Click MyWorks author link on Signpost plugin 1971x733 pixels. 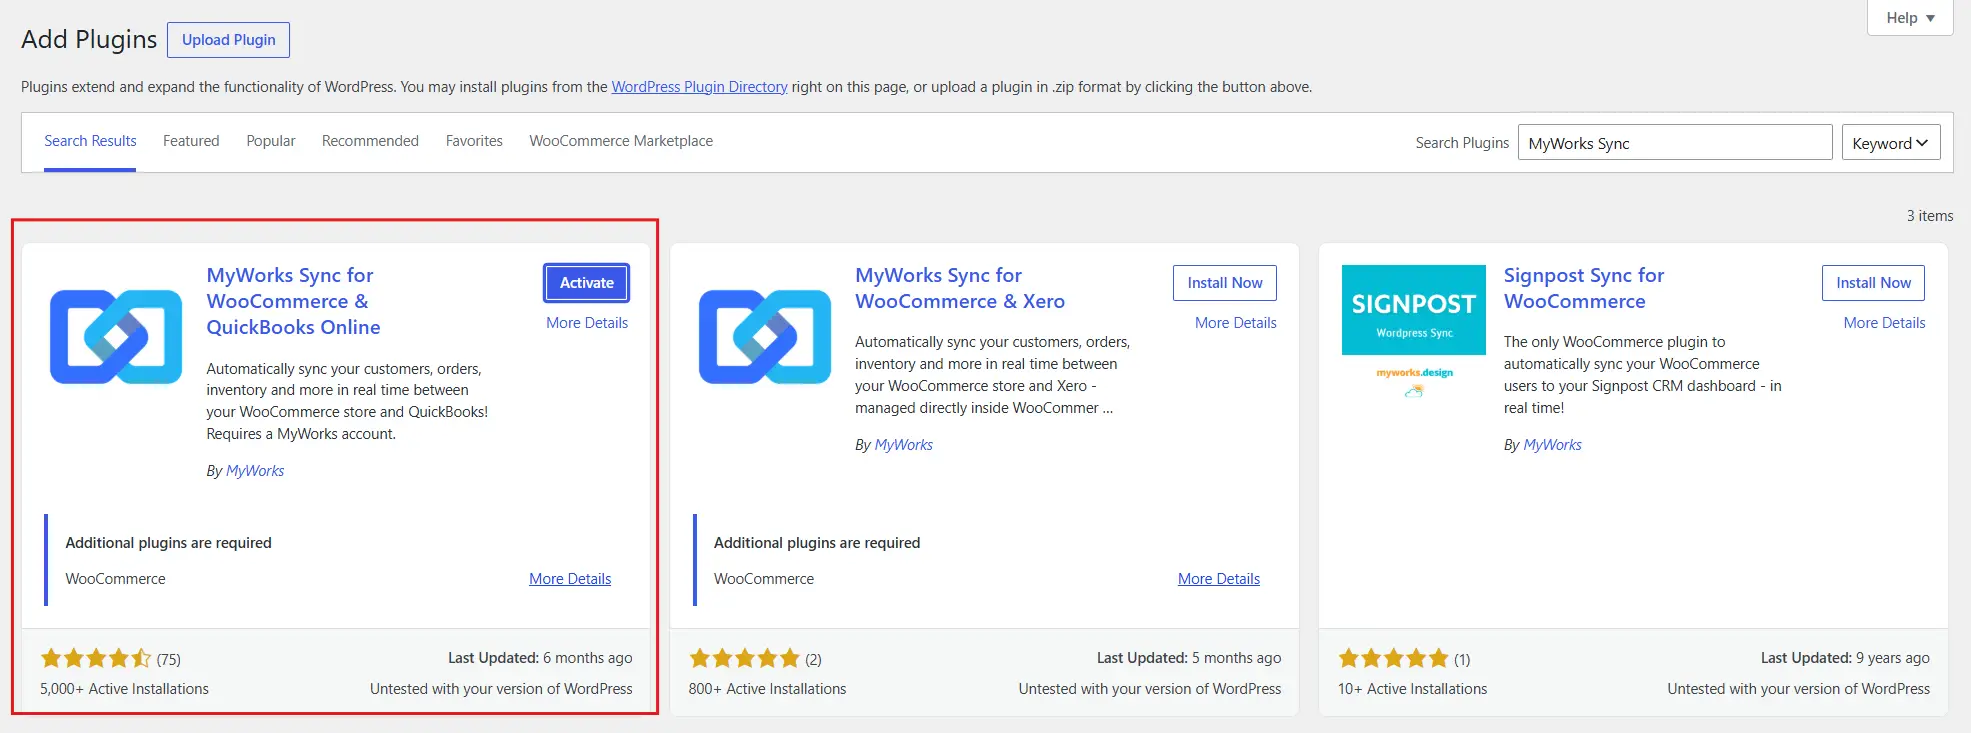tap(1553, 445)
